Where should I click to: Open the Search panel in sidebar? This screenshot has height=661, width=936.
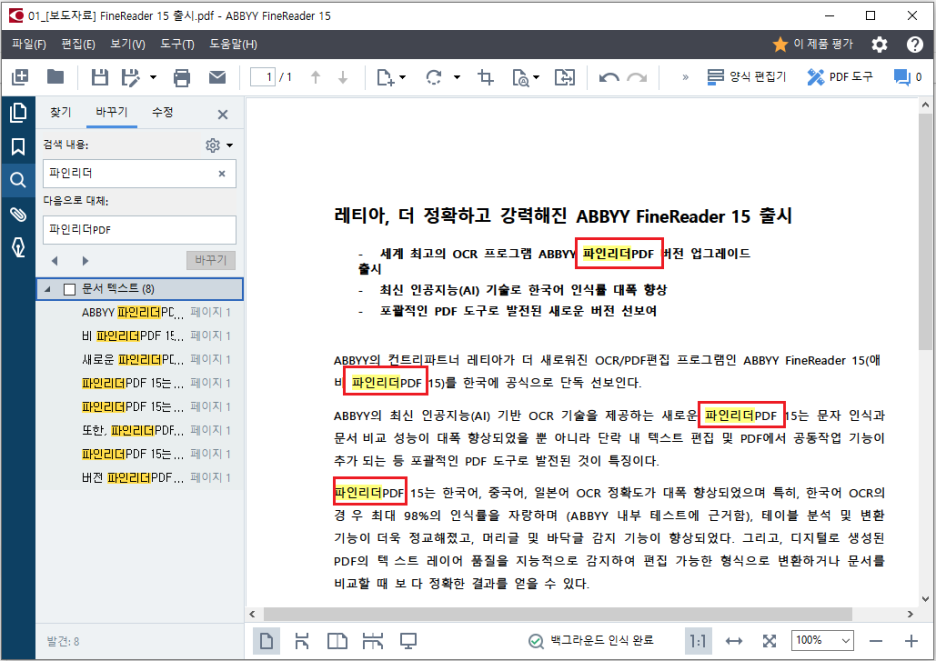click(18, 180)
